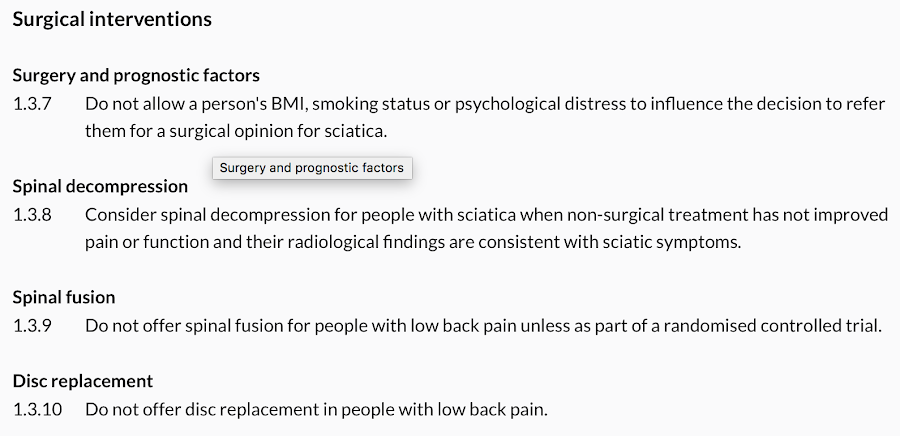Click recommendation number 1.3.7
The height and width of the screenshot is (436, 900).
tap(32, 104)
